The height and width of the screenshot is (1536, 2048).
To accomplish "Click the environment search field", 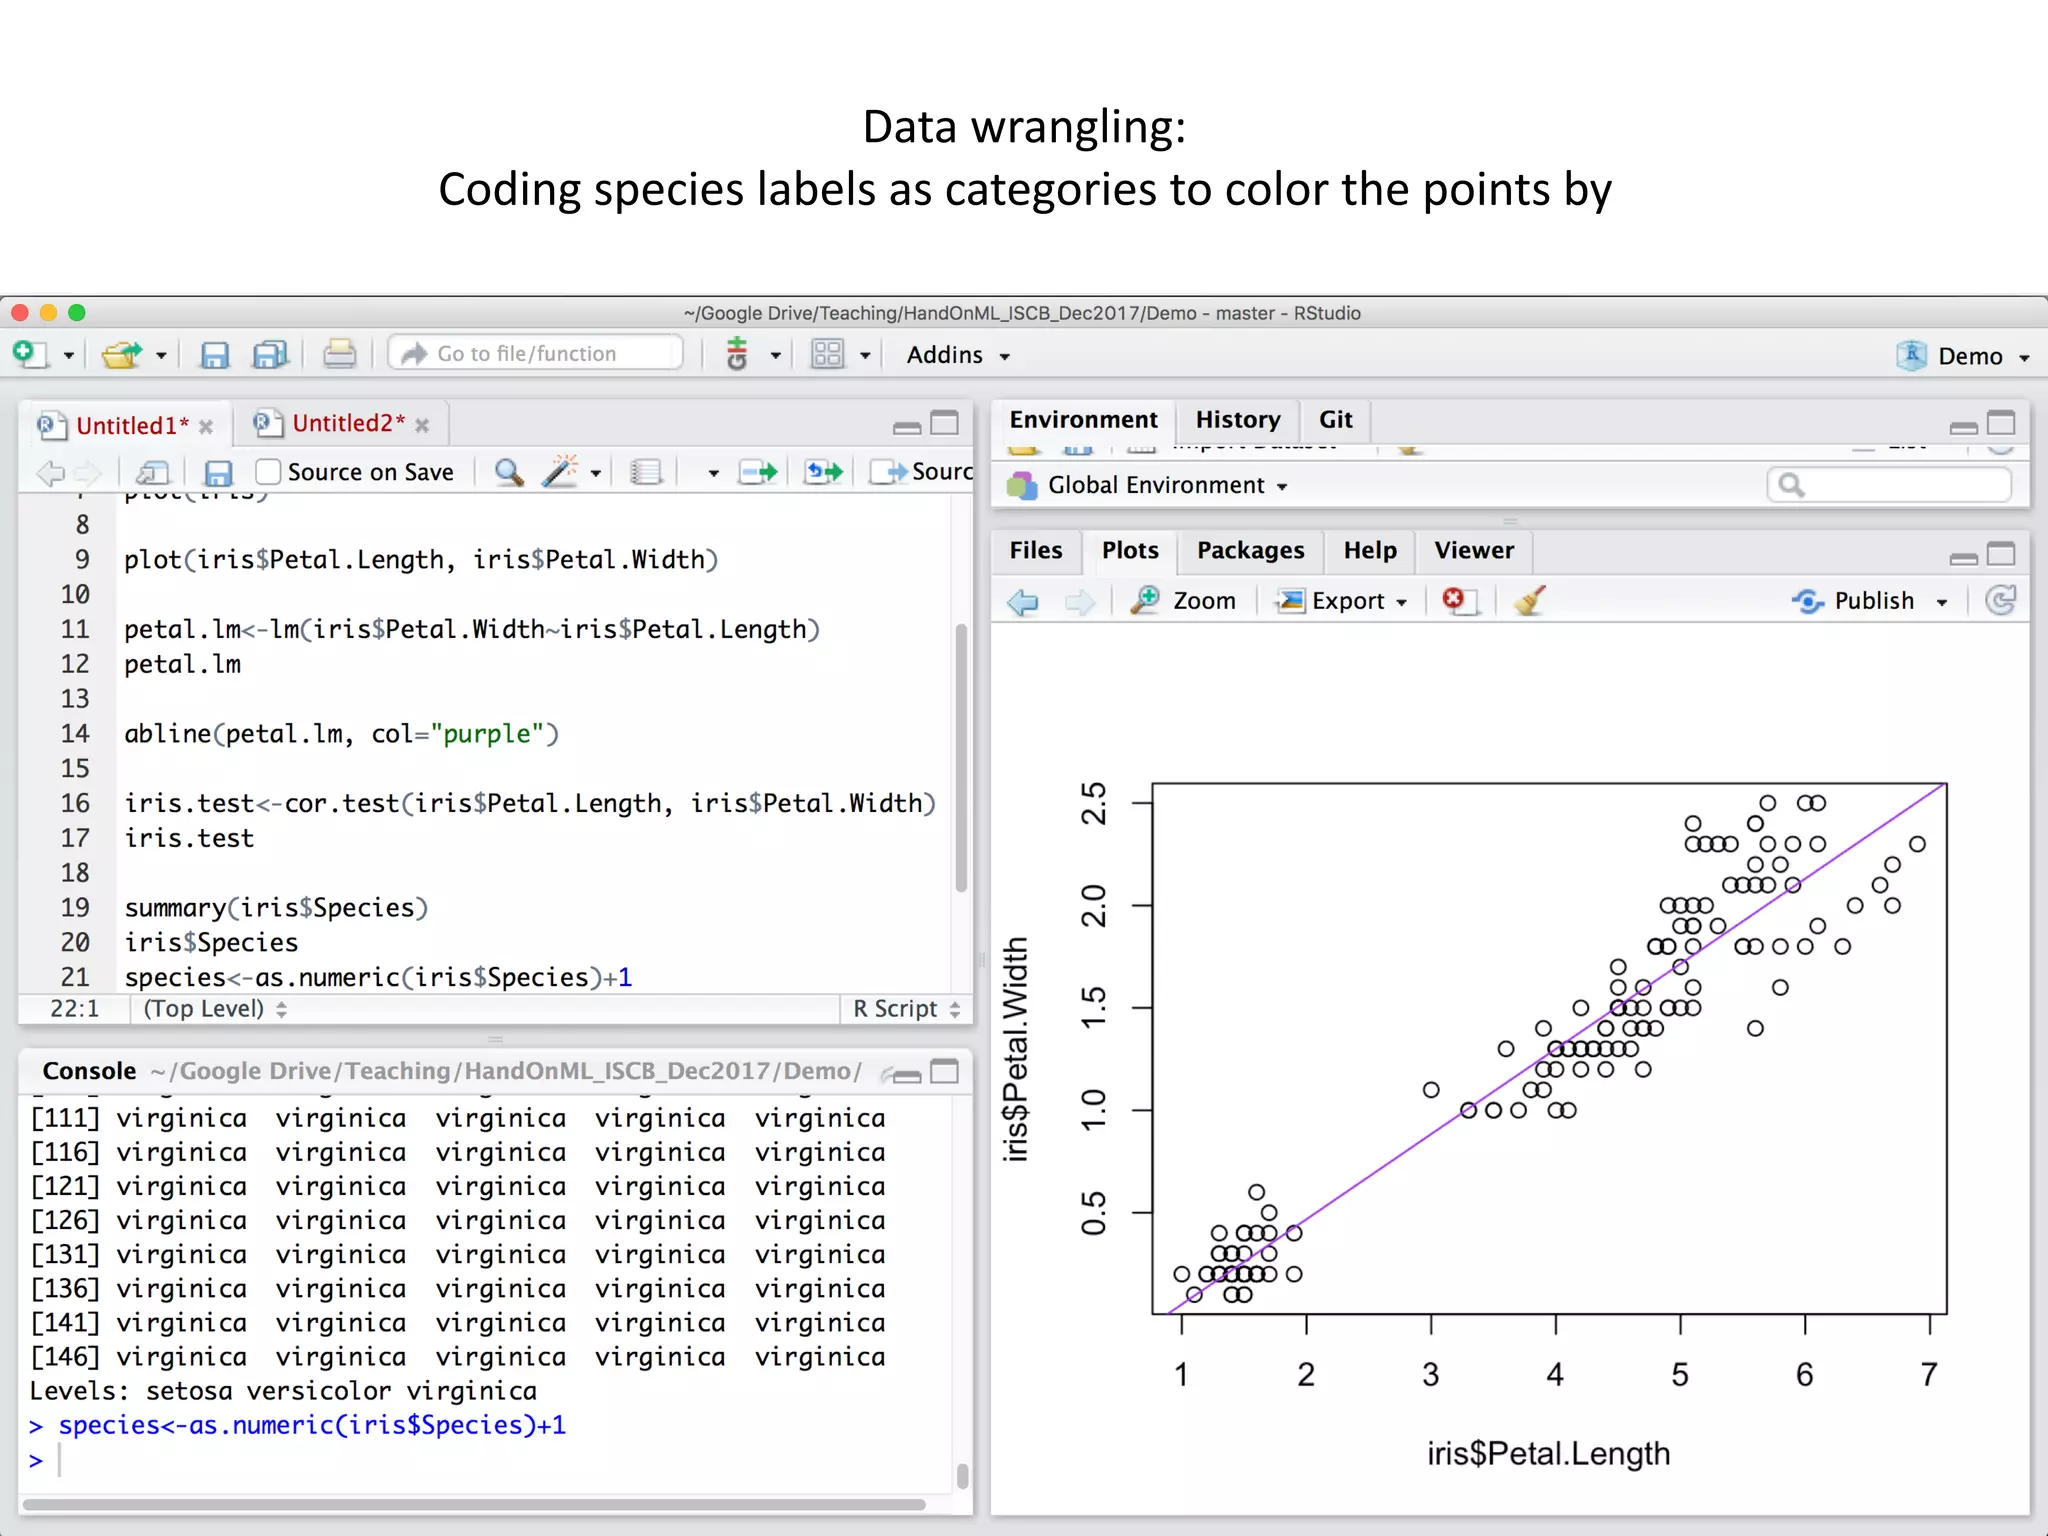I will click(1889, 485).
